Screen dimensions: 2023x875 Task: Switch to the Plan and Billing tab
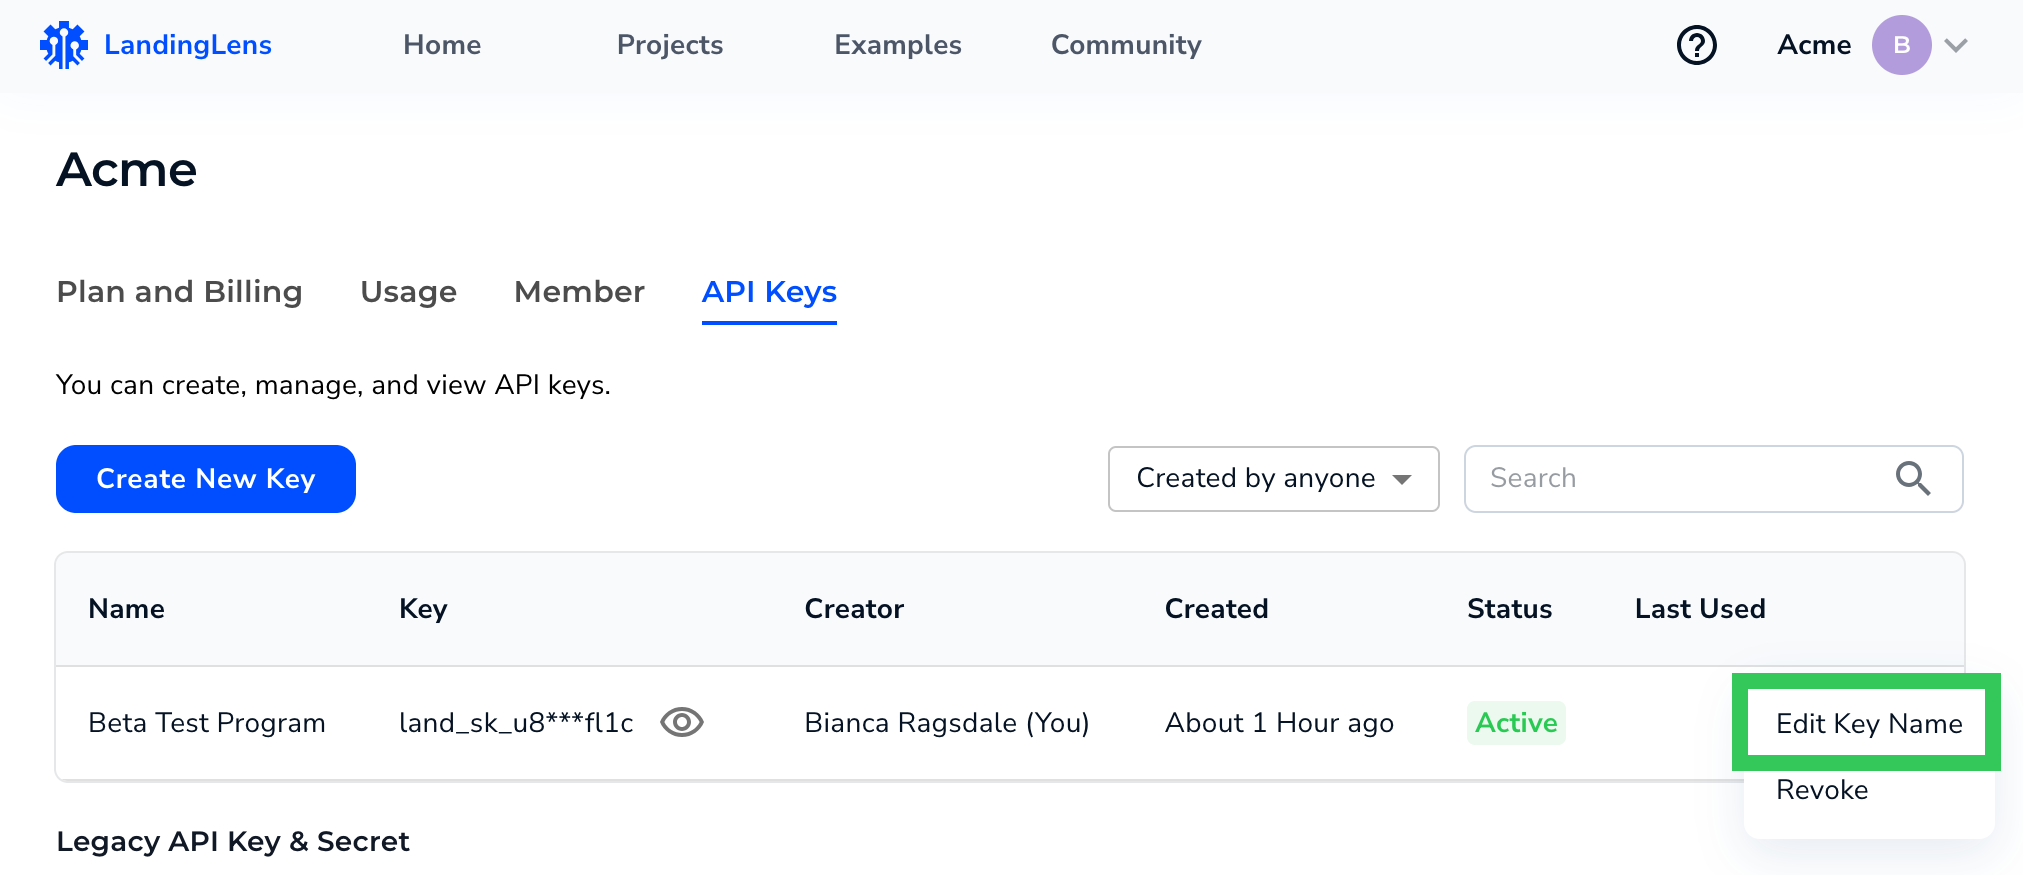coord(179,292)
